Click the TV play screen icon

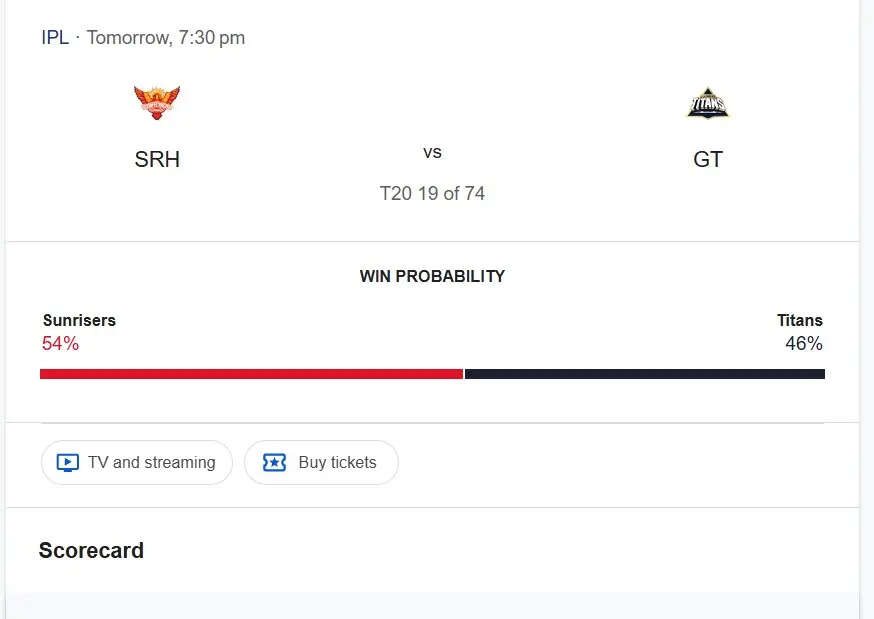67,463
